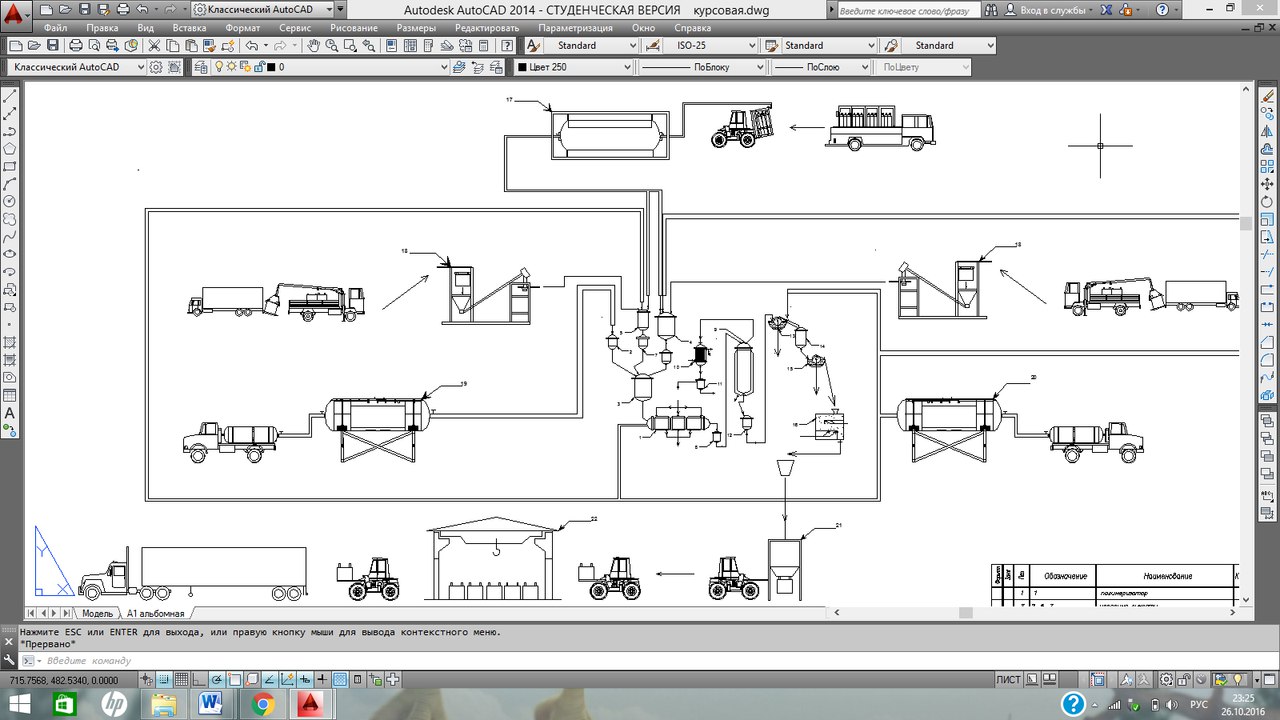This screenshot has width=1280, height=720.
Task: Open the ПоСлою lineweight dropdown
Action: [863, 67]
